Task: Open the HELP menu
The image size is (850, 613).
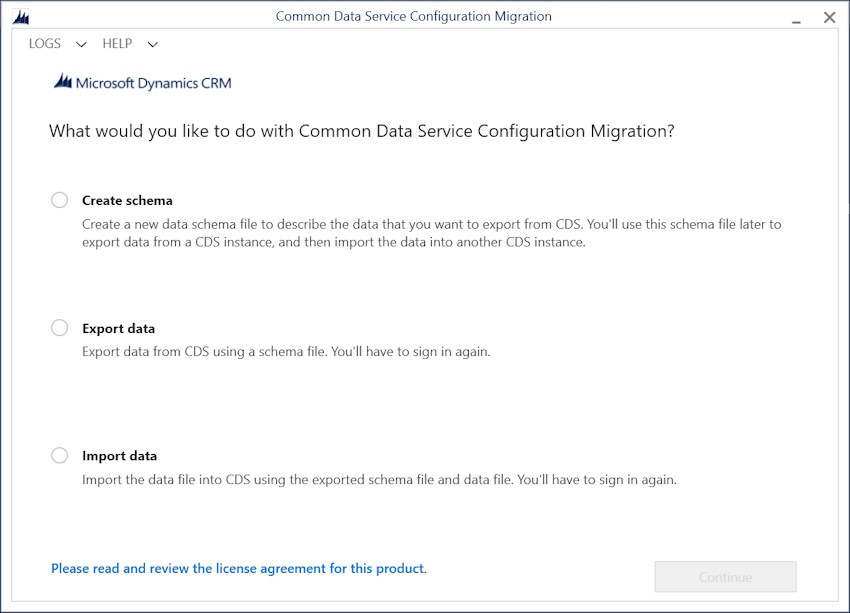Action: point(117,43)
